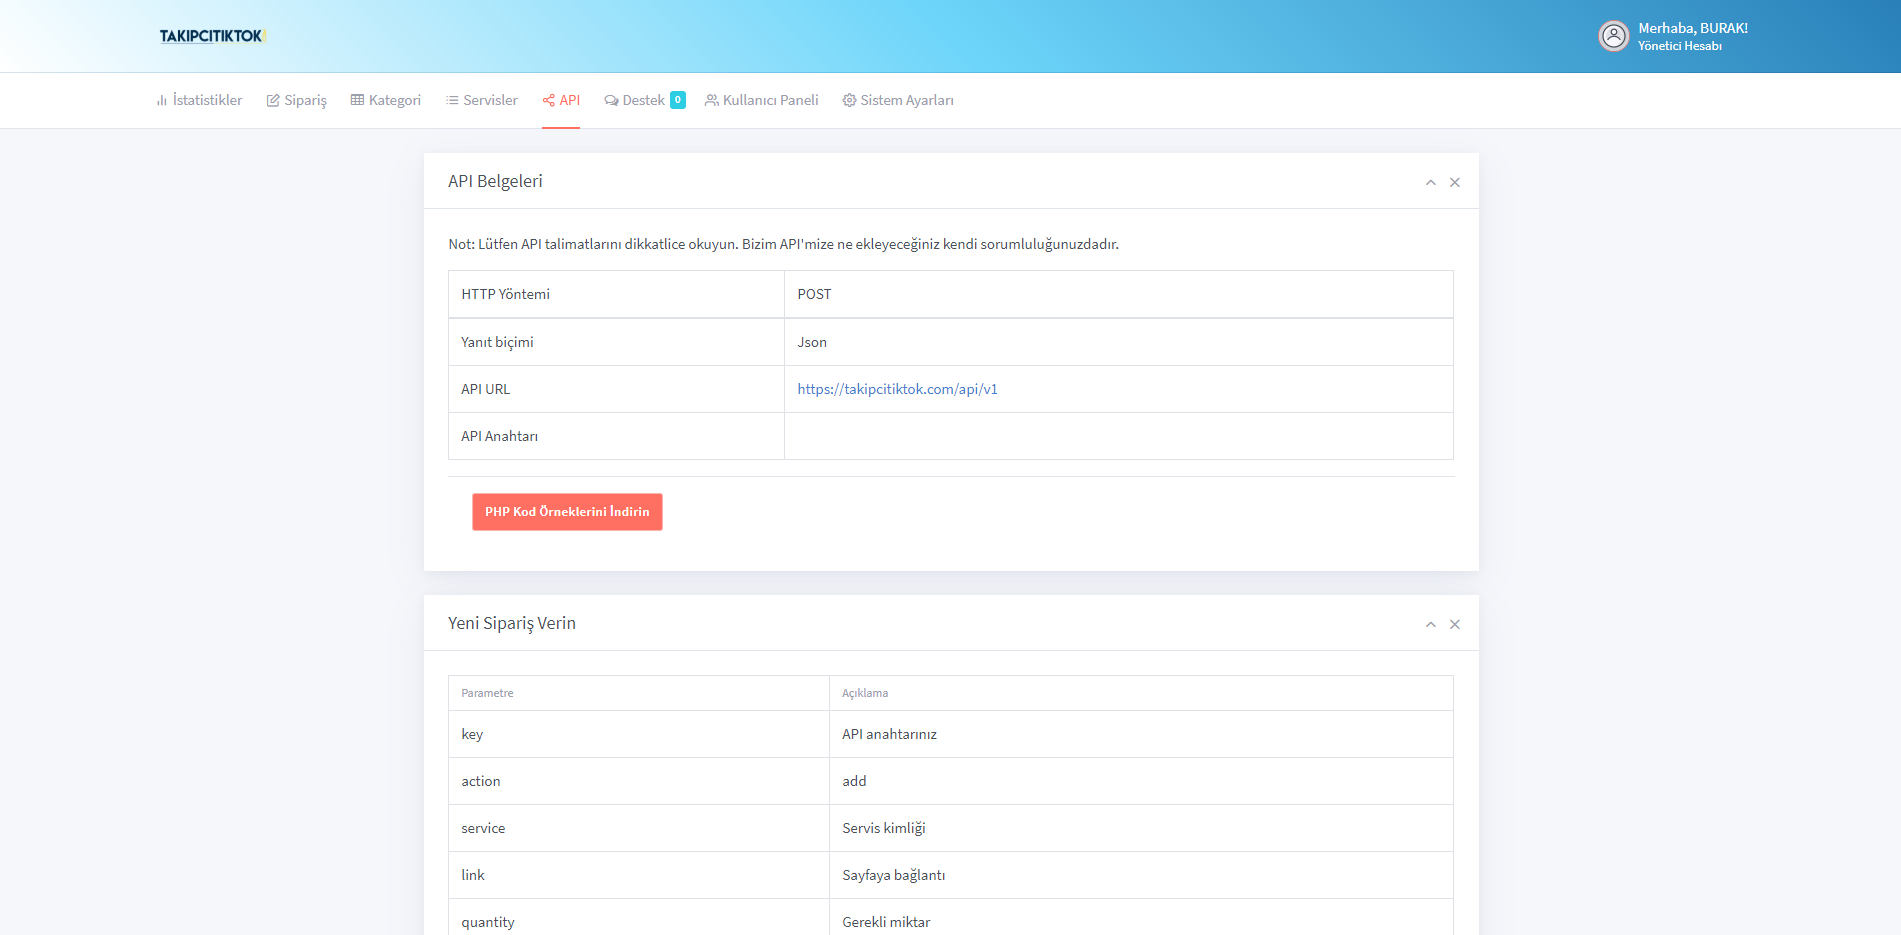Click the API anahtarınız description cell
The width and height of the screenshot is (1901, 935).
pyautogui.click(x=1141, y=734)
